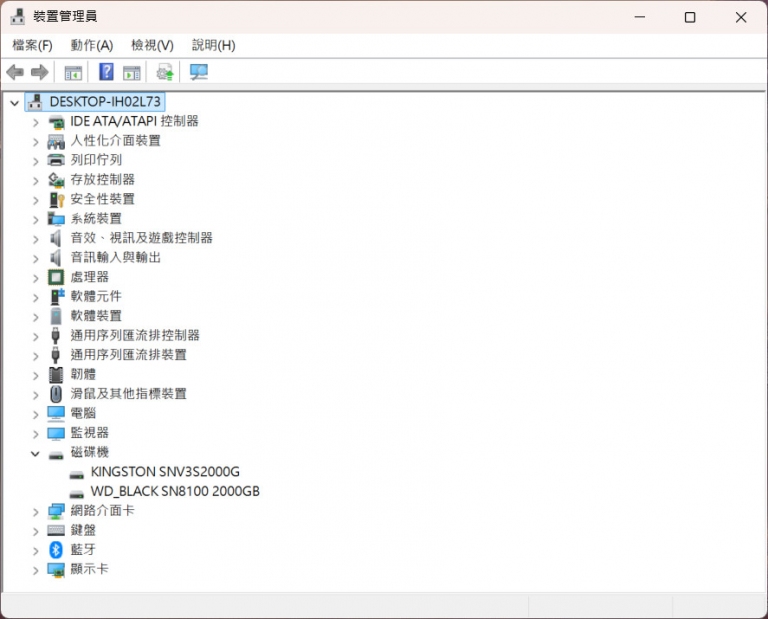Select the 滑鼠及其他指標裝置 label
The width and height of the screenshot is (768, 619).
click(x=128, y=394)
